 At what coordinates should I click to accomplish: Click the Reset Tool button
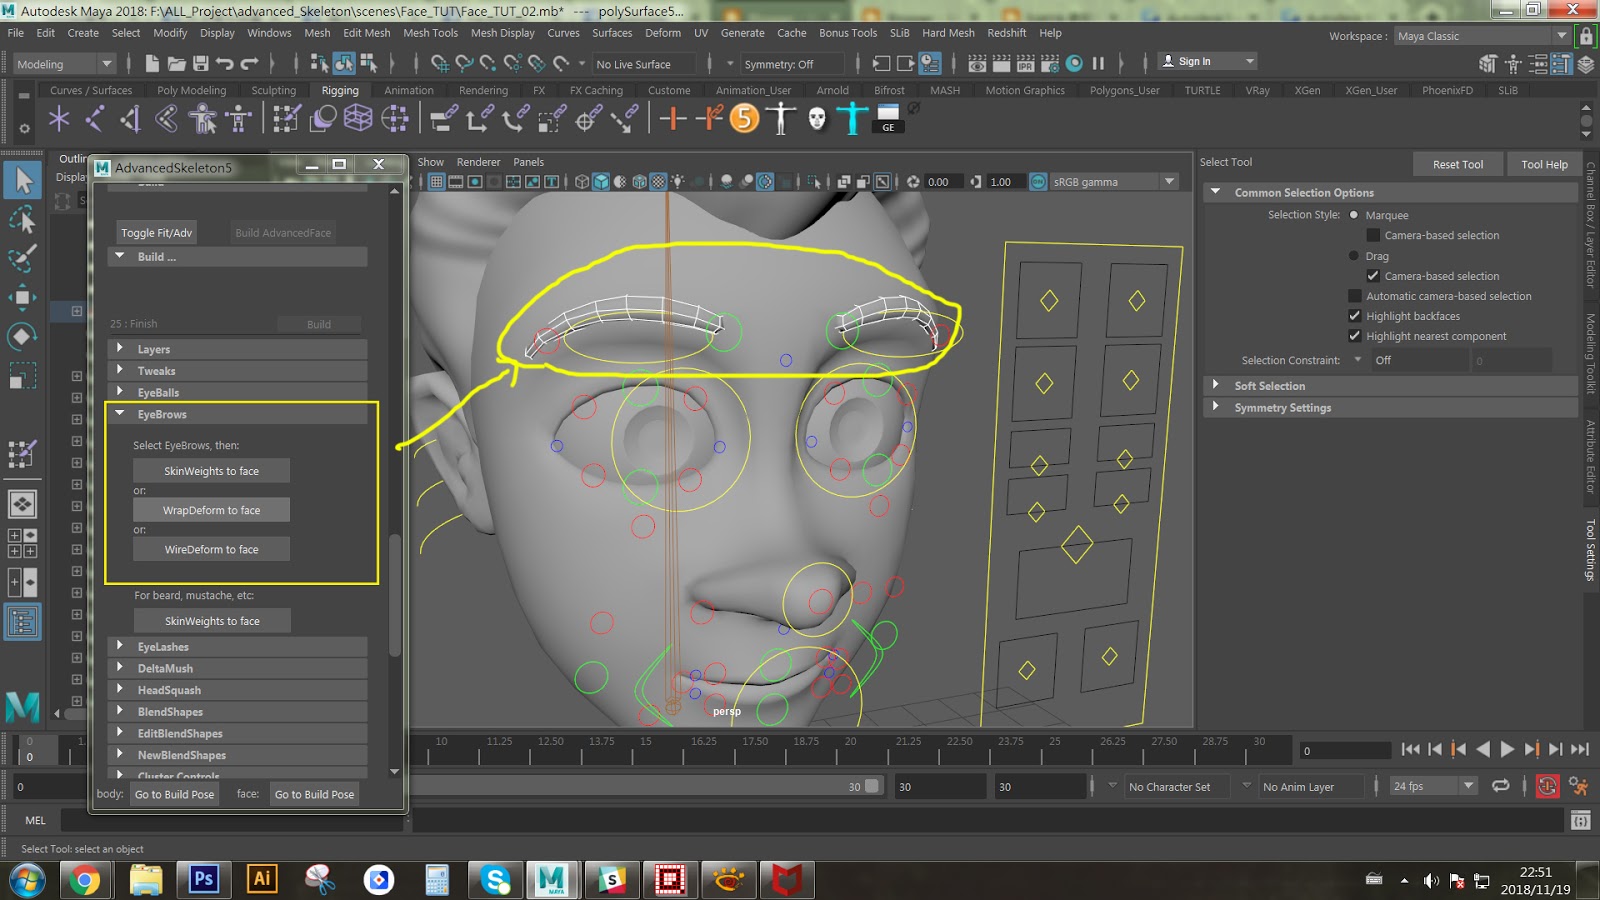coord(1457,163)
